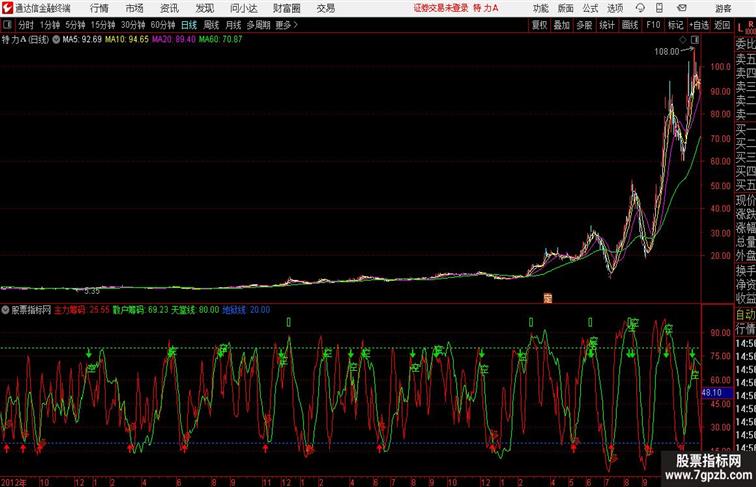Click the 标记 mark button

[675, 25]
